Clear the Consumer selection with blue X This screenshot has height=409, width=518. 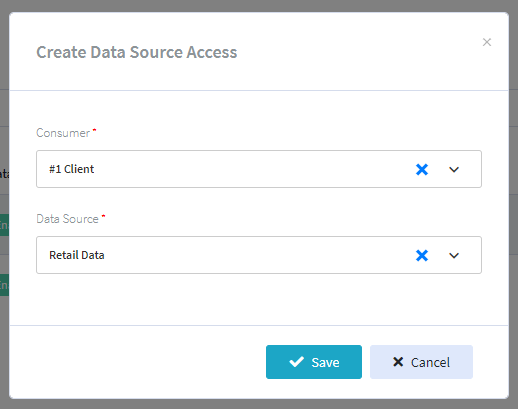click(x=422, y=169)
